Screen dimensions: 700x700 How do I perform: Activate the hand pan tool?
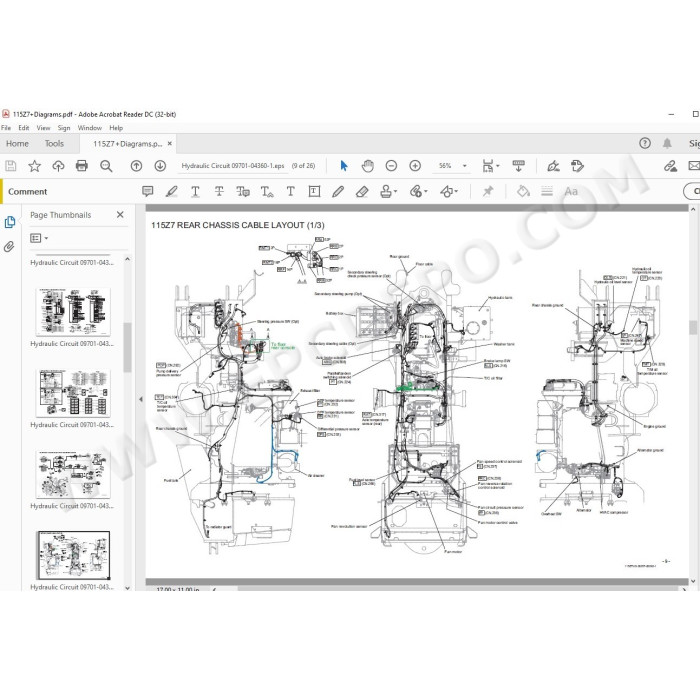tap(367, 166)
